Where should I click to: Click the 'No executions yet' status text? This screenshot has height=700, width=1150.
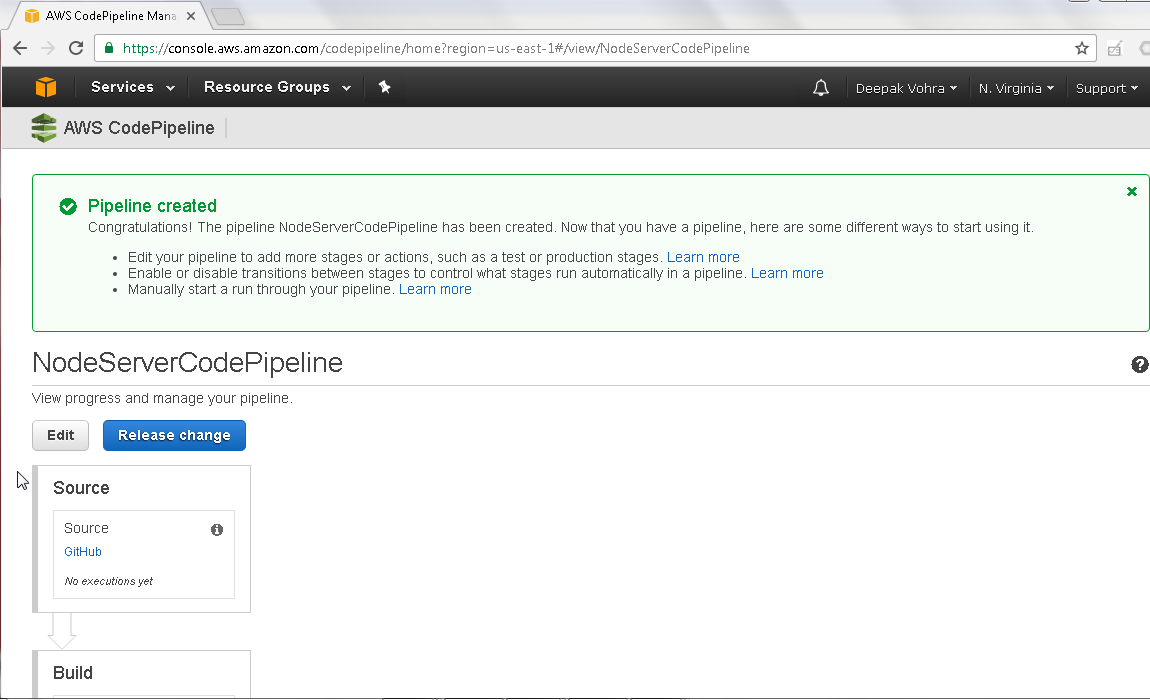[109, 581]
